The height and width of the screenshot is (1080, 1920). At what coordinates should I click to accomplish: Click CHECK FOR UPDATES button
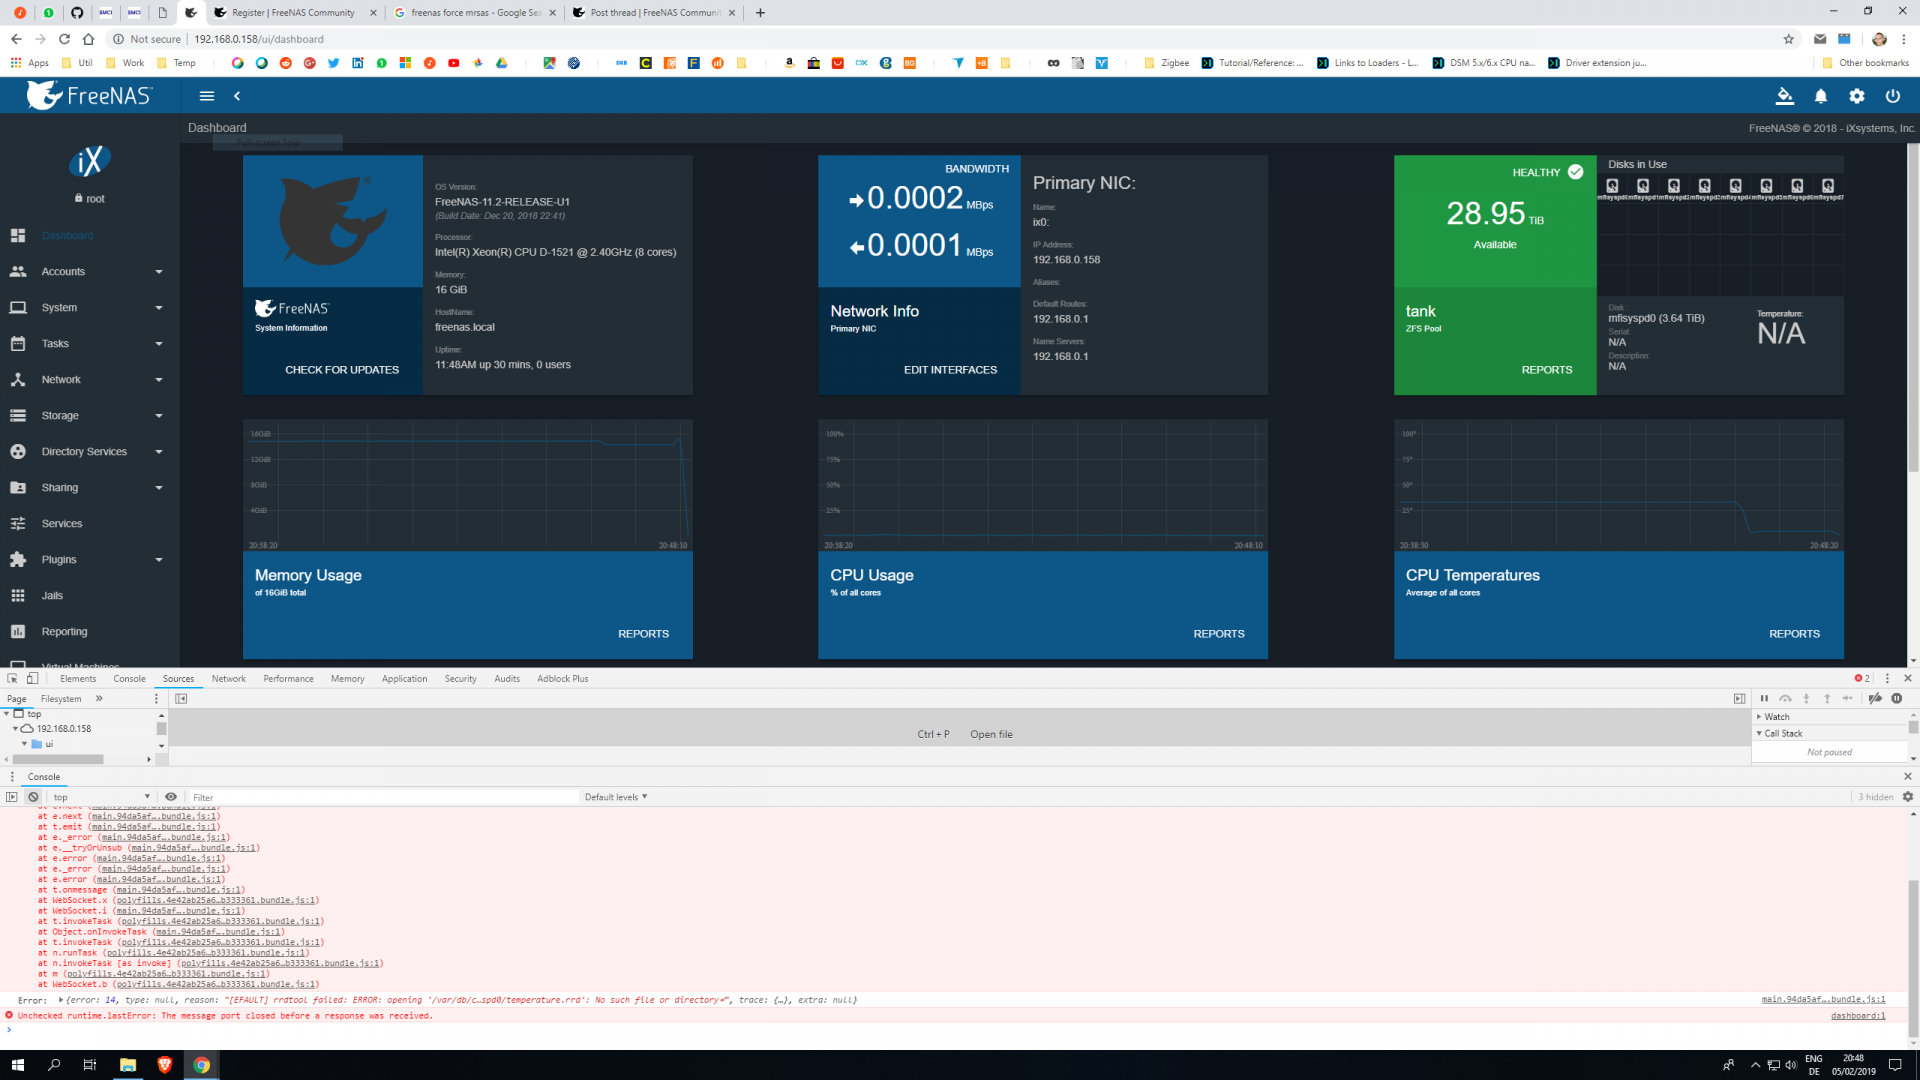342,370
